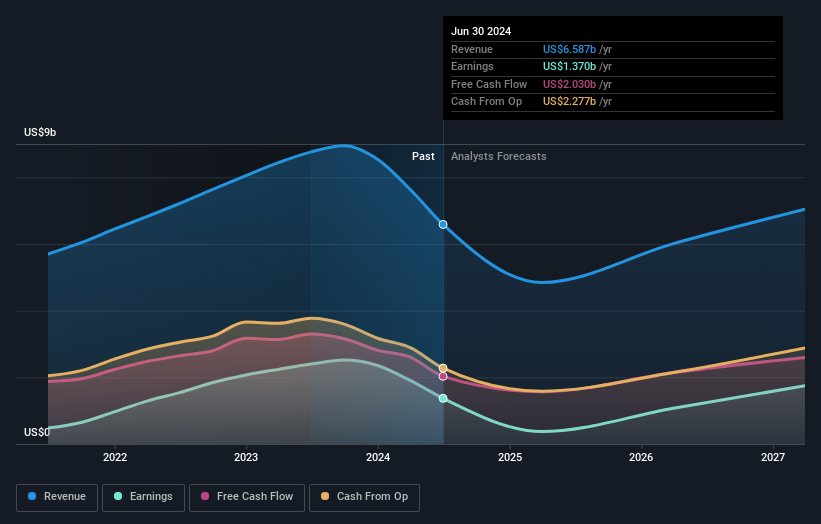
Task: Click the Past label on chart
Action: (423, 157)
